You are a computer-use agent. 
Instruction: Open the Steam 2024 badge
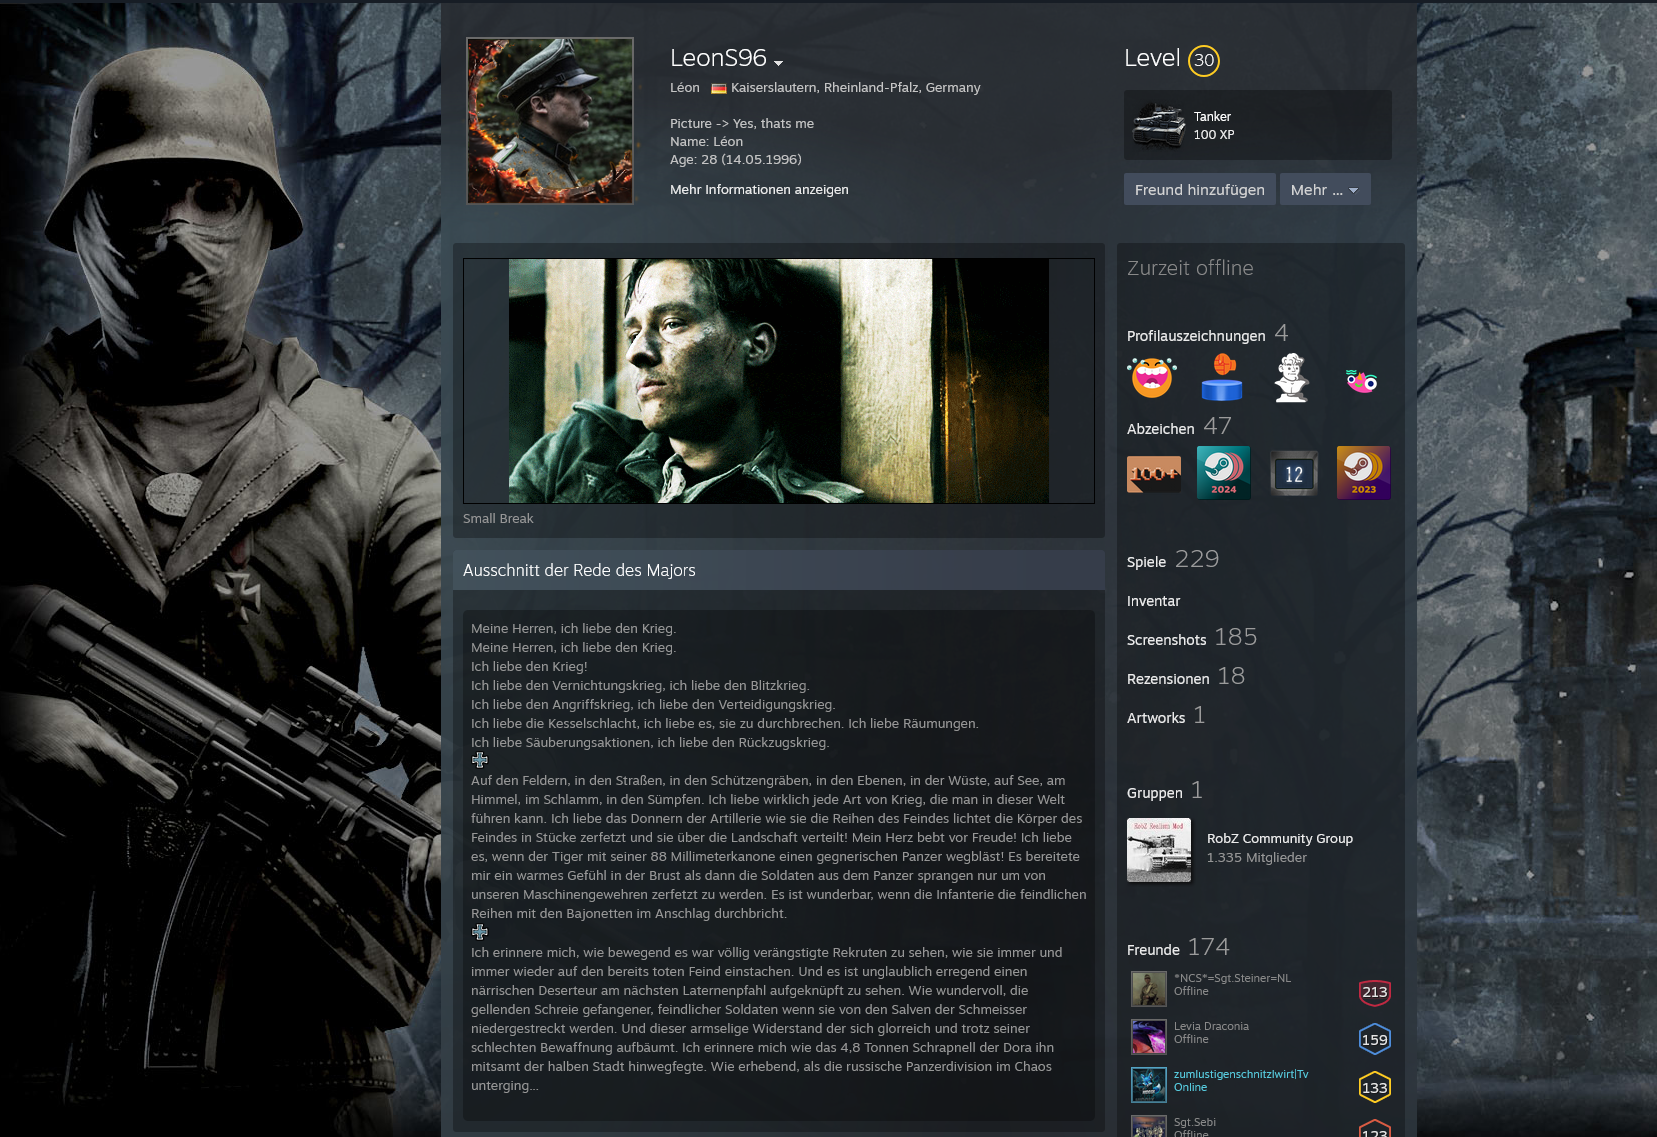1223,473
